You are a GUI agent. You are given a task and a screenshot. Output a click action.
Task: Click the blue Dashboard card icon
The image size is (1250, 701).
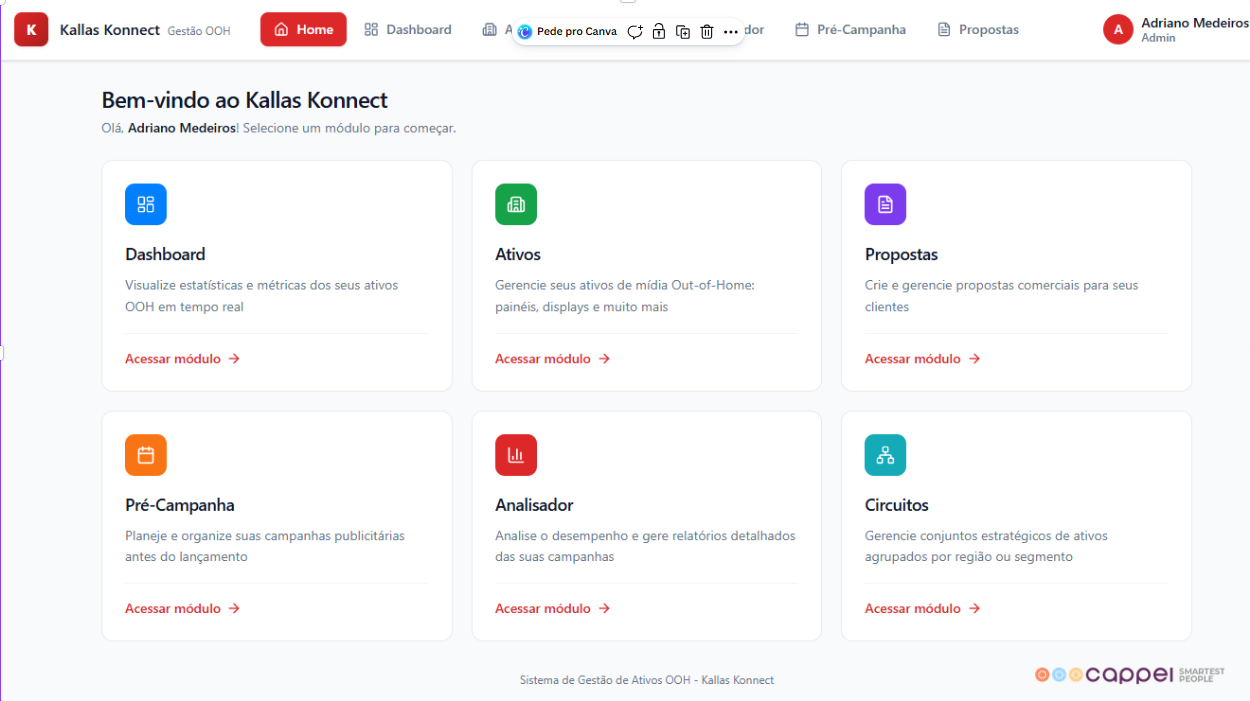click(146, 204)
